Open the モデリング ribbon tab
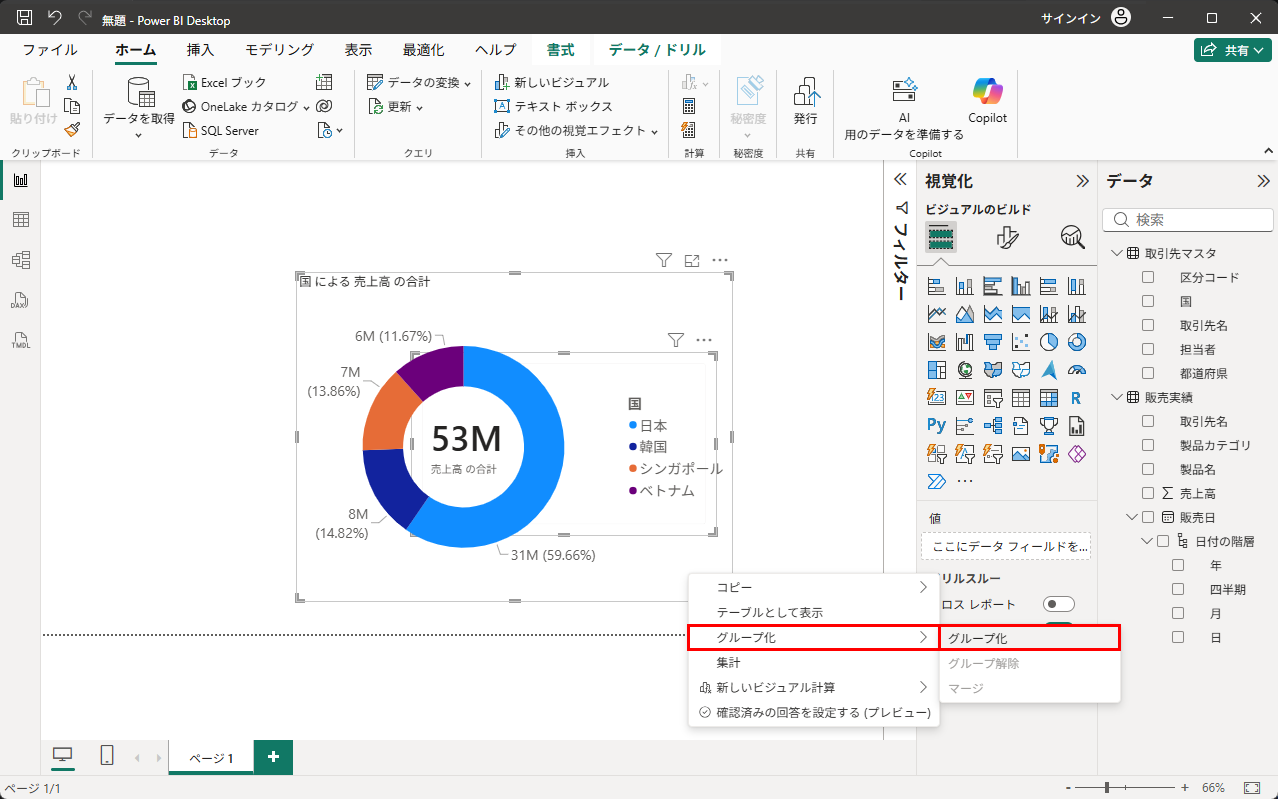 [279, 50]
